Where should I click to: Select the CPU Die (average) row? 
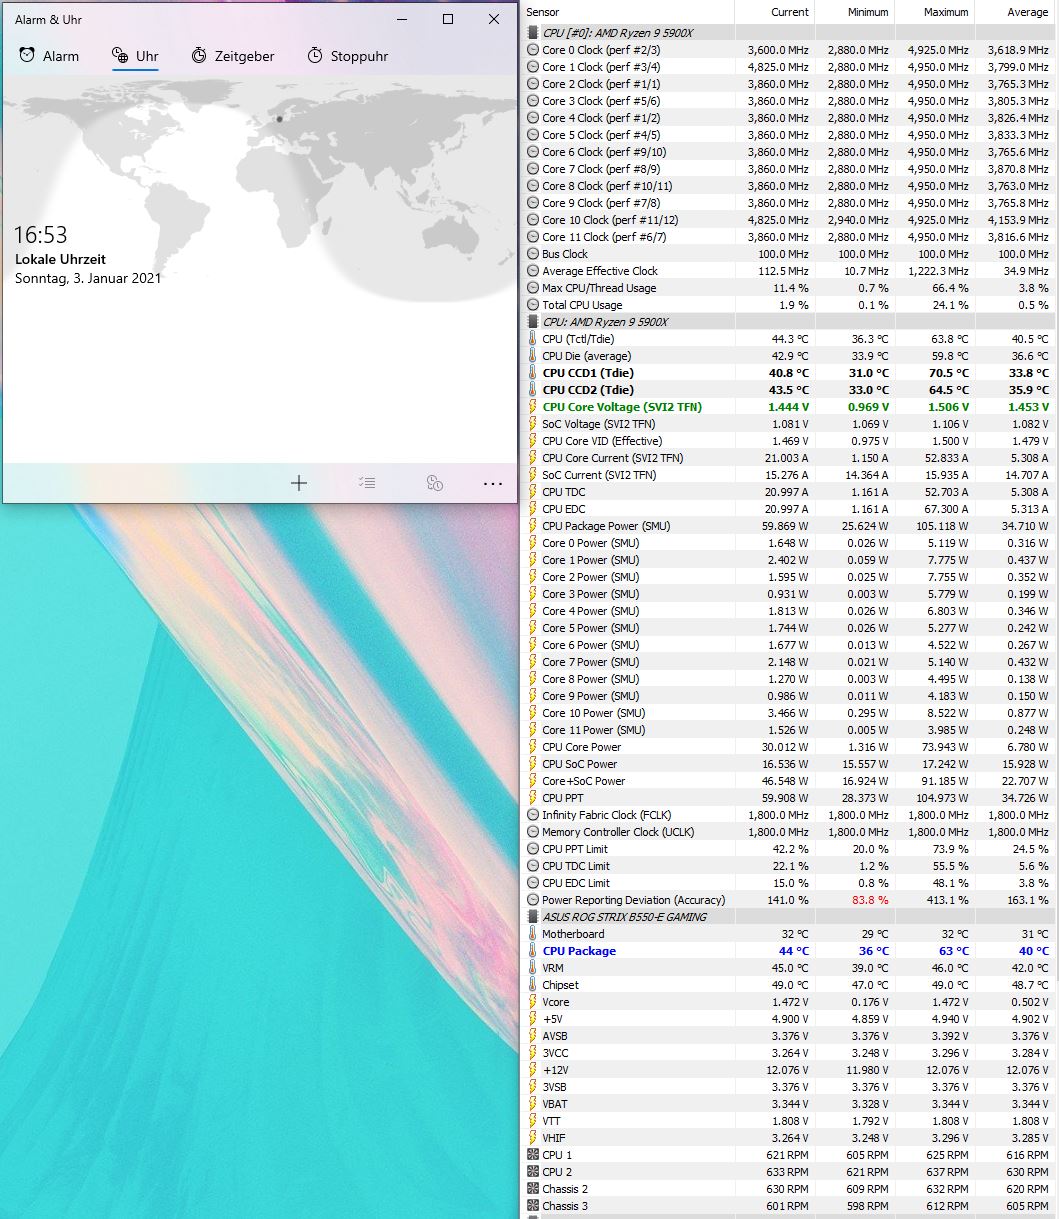pyautogui.click(x=790, y=356)
